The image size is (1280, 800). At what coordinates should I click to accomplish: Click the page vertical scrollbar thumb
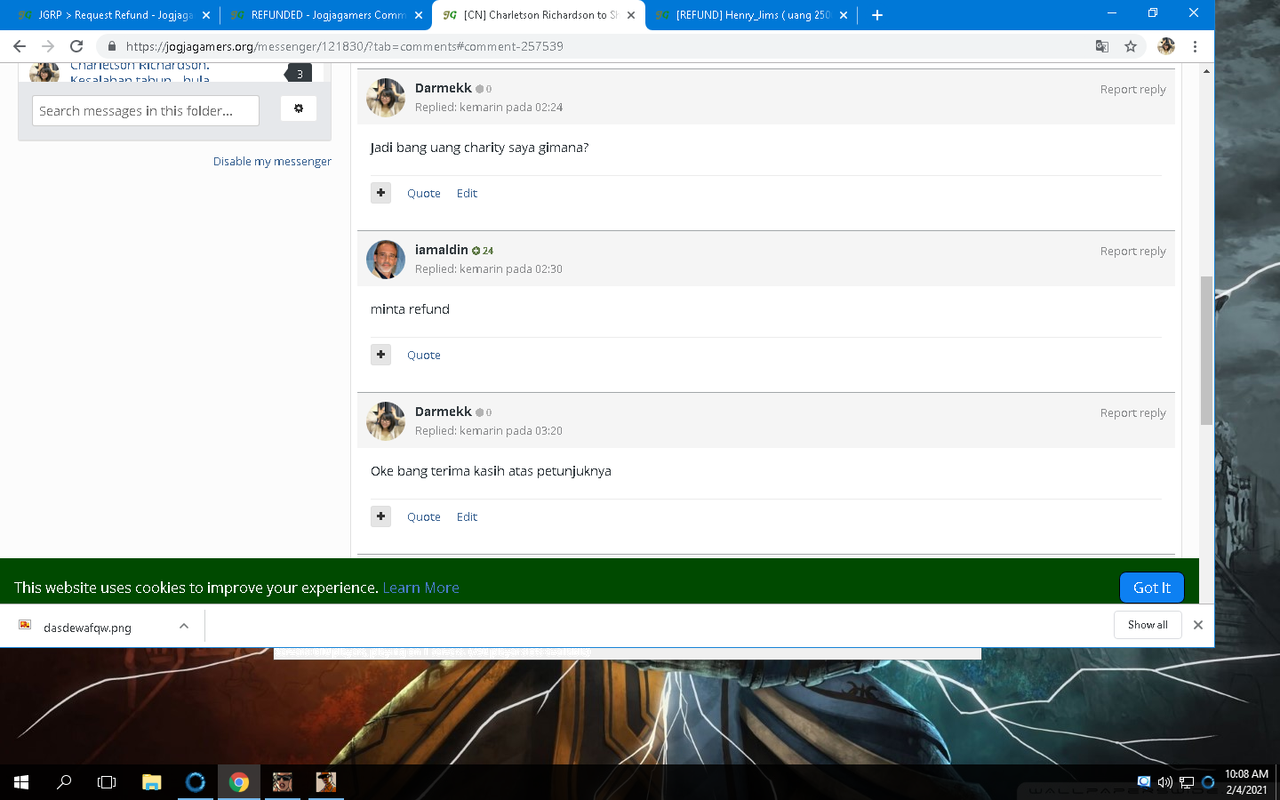(x=1206, y=350)
